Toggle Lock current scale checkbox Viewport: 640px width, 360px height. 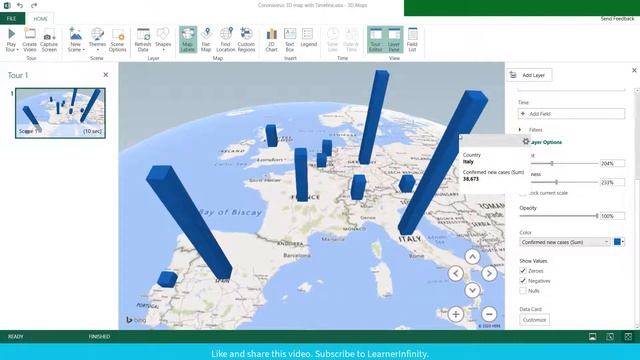[523, 193]
